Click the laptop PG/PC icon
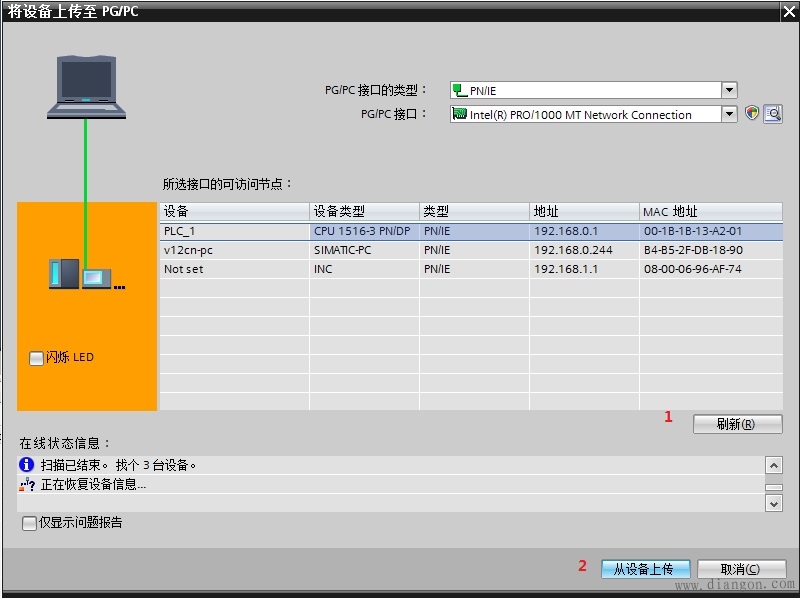The image size is (800, 598). pos(86,86)
